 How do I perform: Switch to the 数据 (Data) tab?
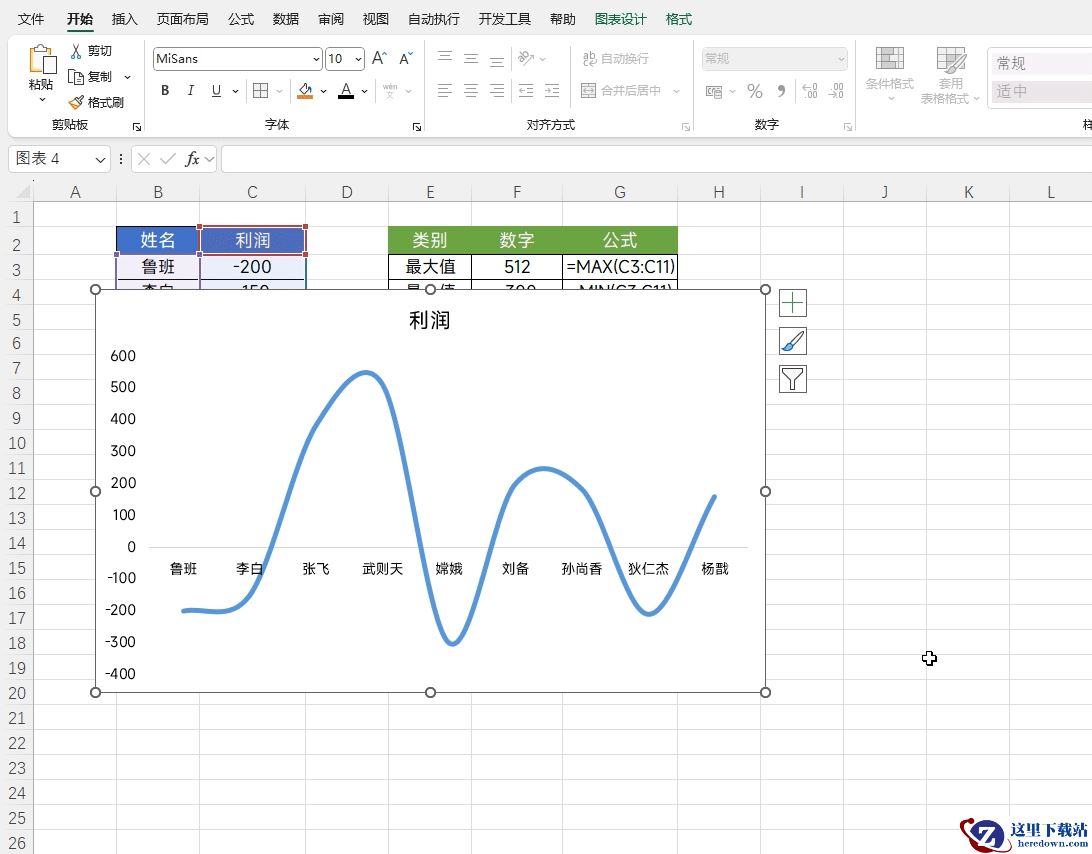(x=286, y=19)
